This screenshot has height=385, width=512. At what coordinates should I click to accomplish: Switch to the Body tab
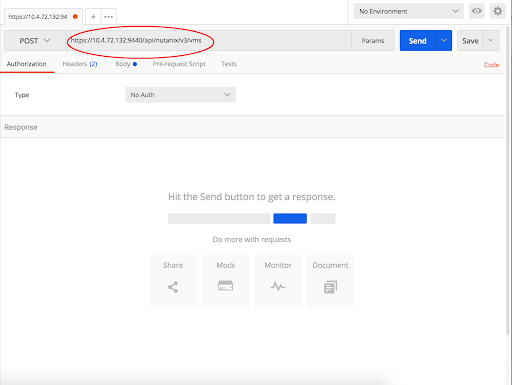point(126,64)
